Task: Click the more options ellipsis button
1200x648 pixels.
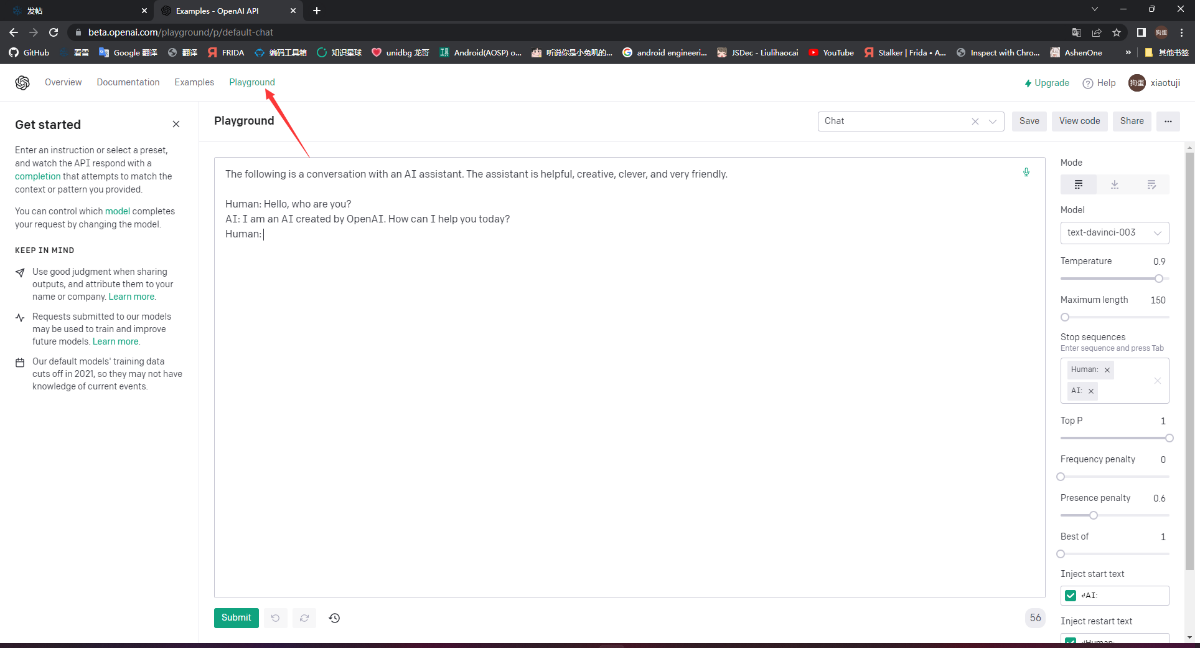Action: (x=1167, y=120)
